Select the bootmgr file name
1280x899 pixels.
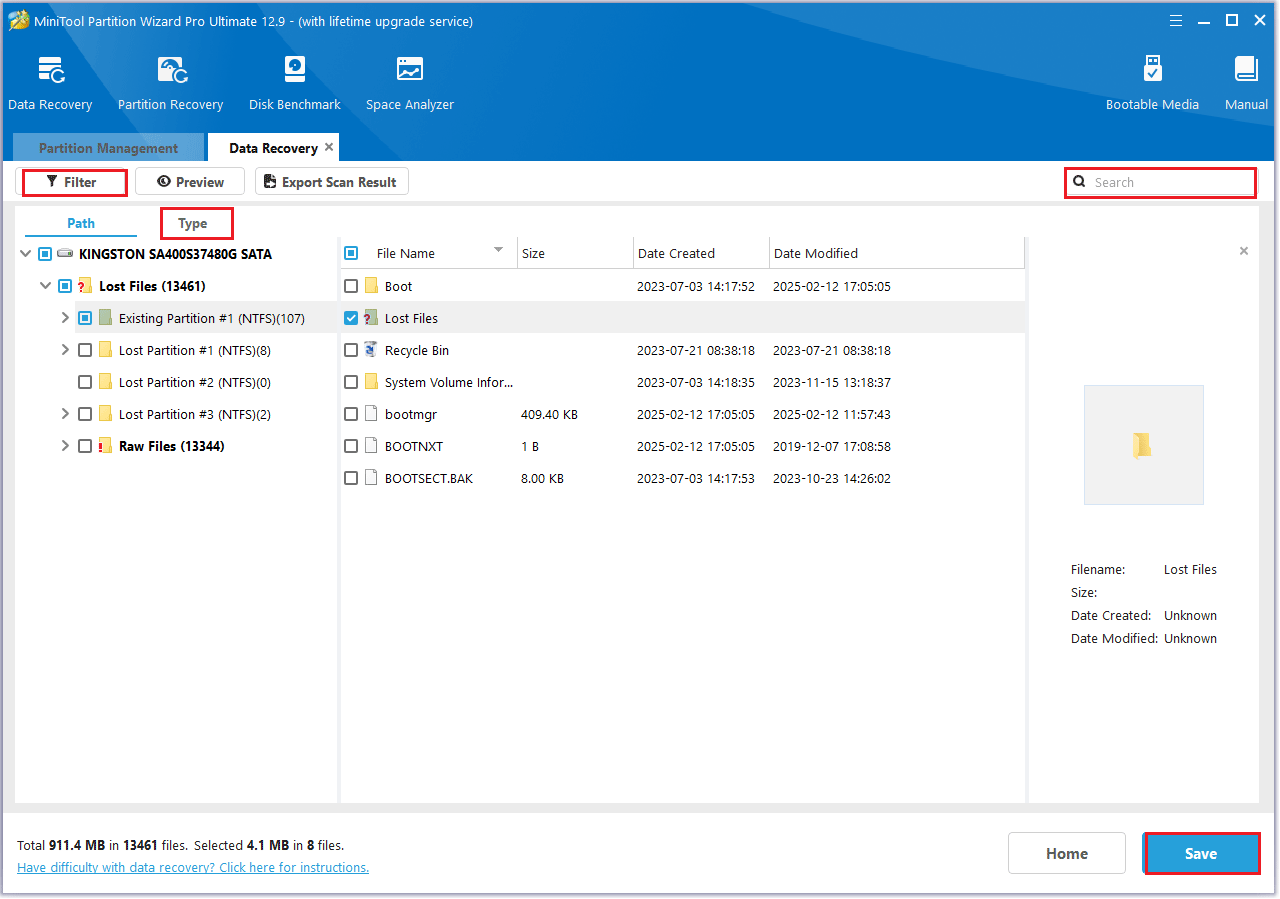(411, 414)
